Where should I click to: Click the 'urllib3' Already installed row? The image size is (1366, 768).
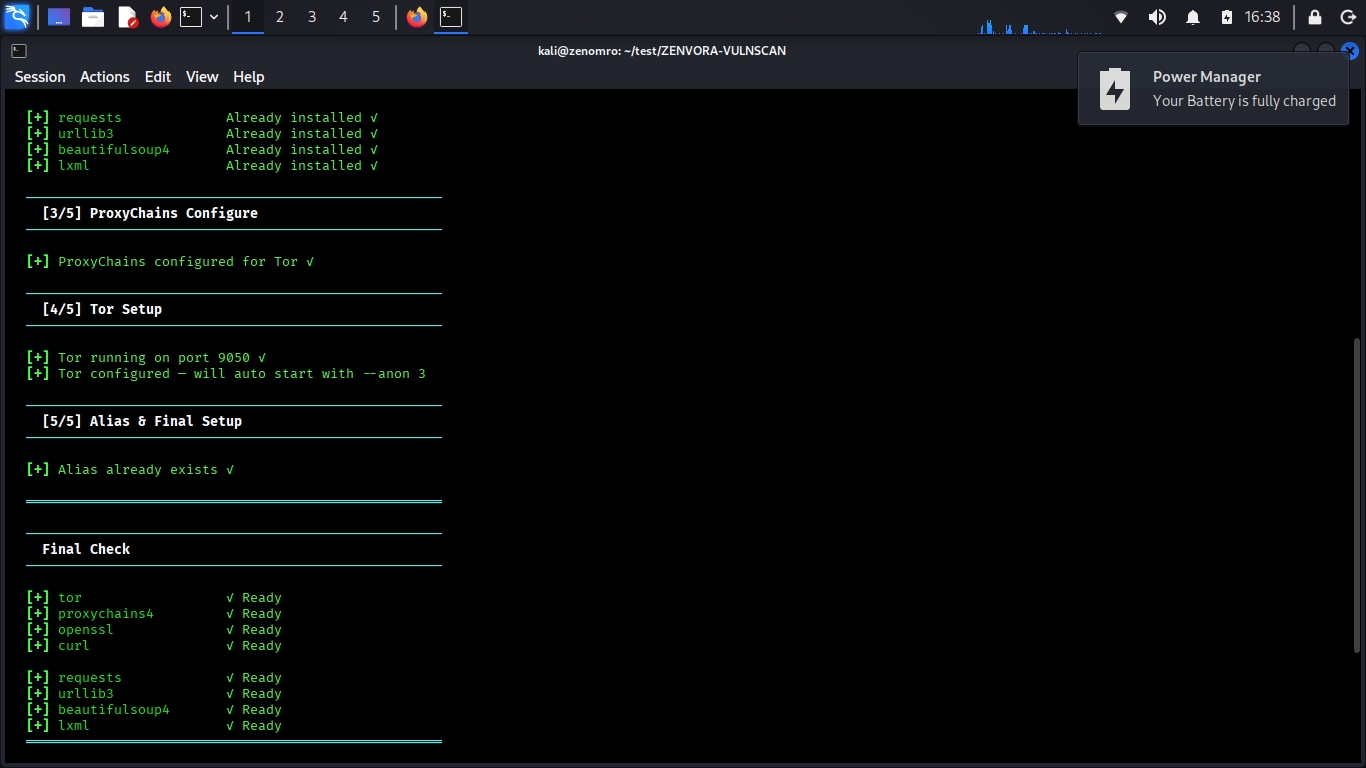(202, 133)
